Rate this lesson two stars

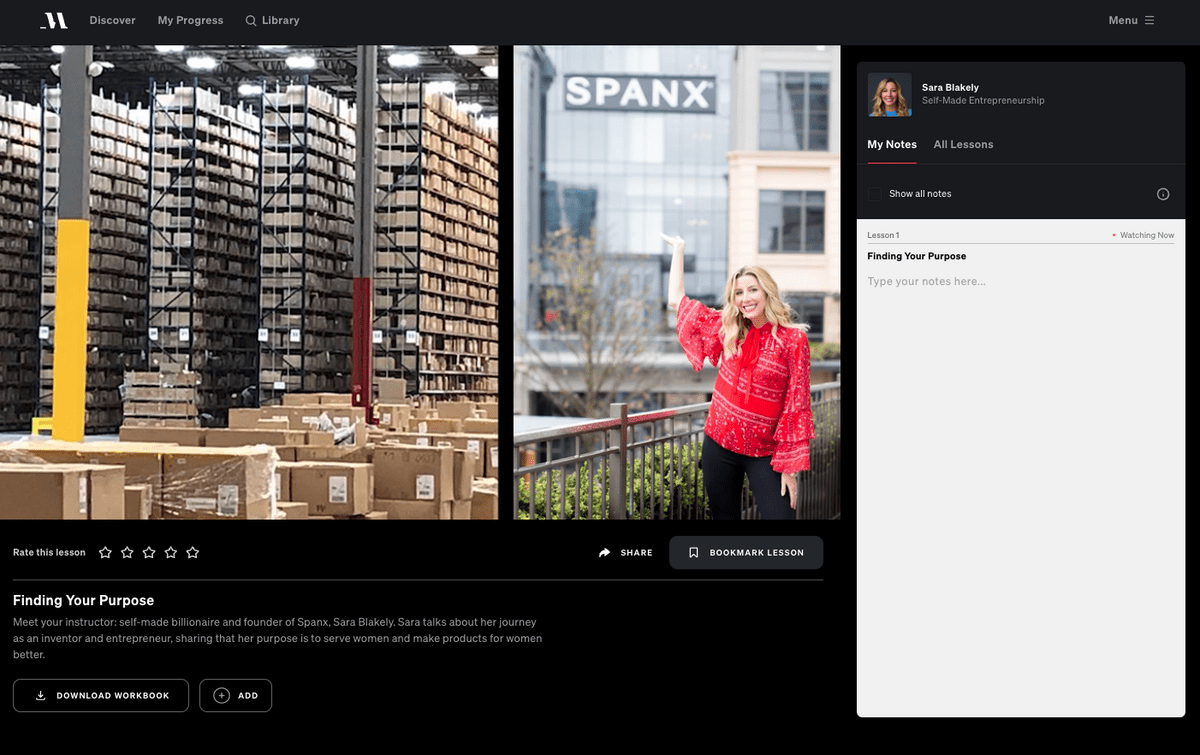pyautogui.click(x=127, y=552)
